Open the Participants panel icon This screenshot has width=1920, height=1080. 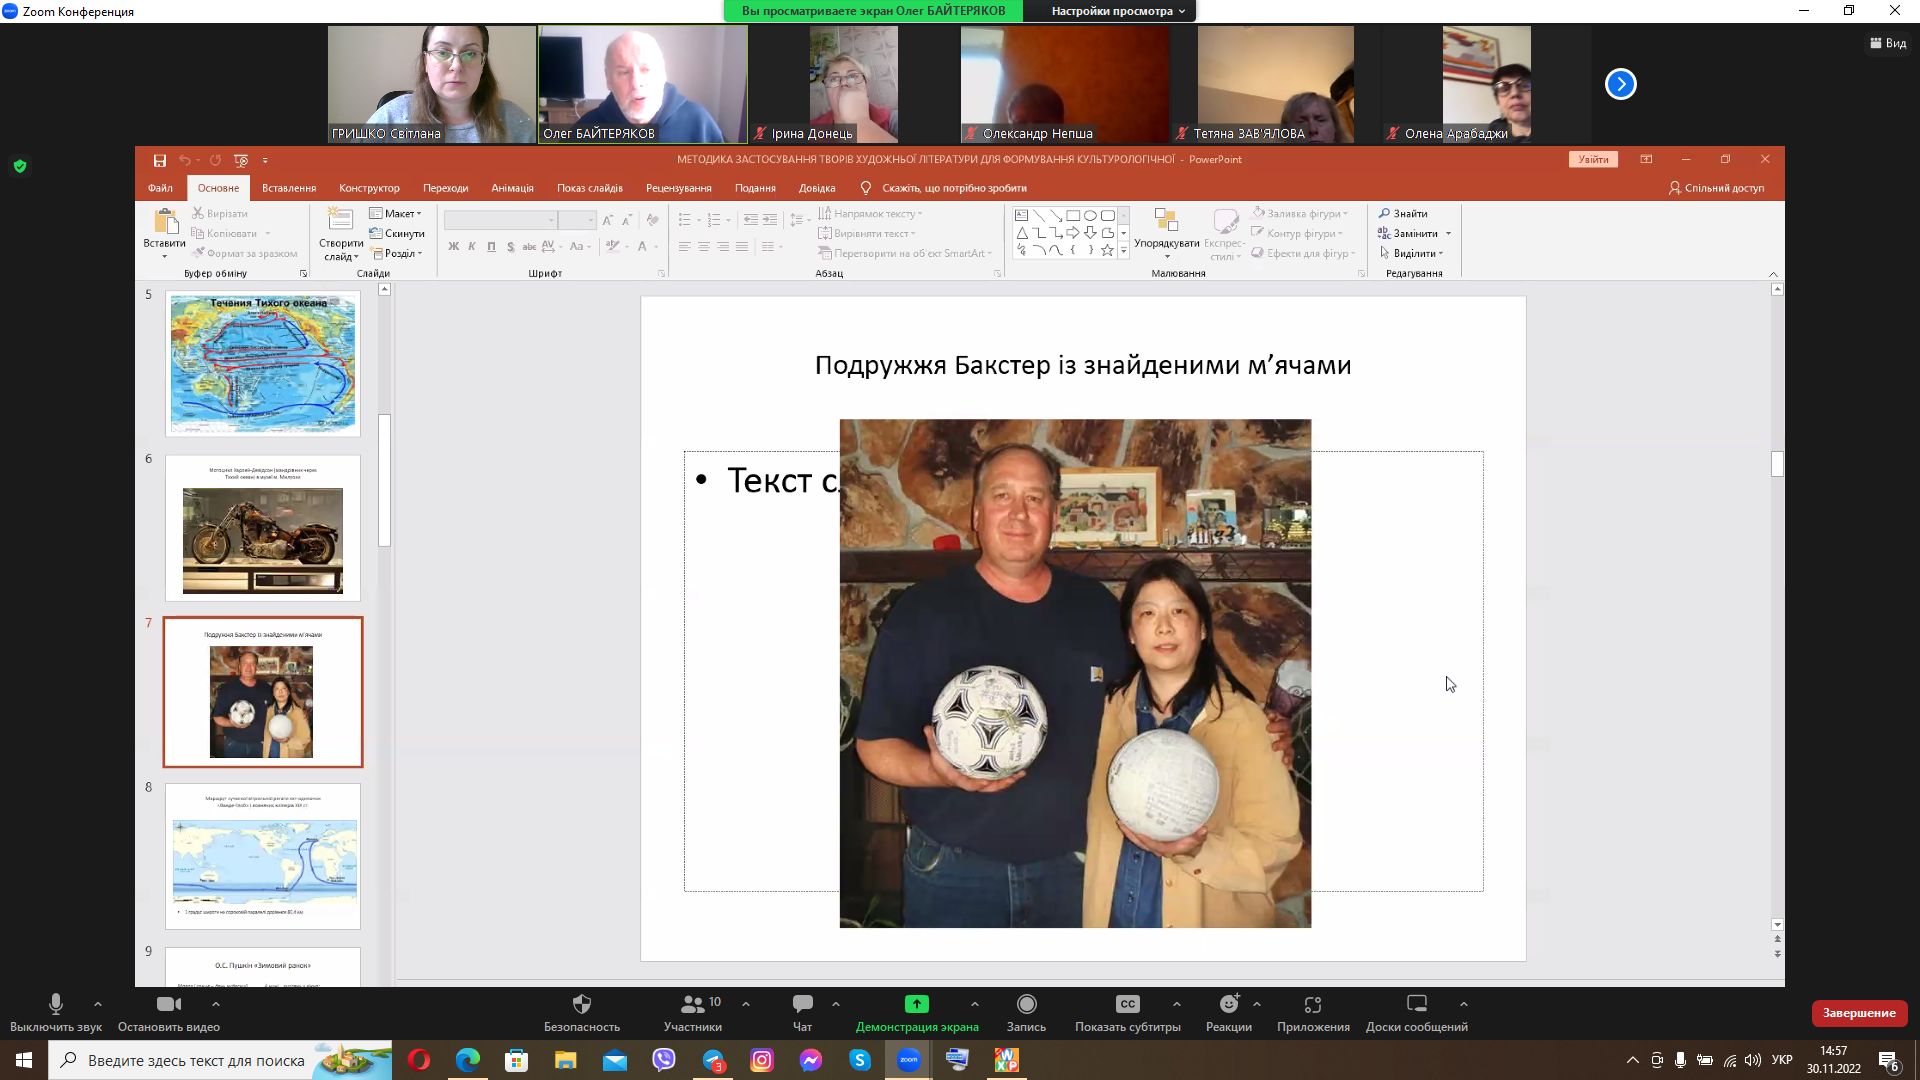(x=692, y=1004)
